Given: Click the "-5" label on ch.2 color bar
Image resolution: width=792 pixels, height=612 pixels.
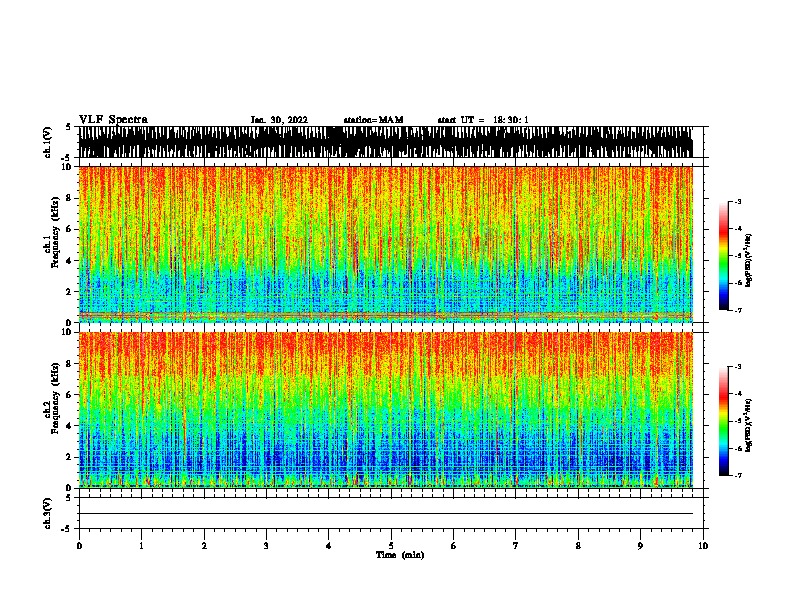Looking at the screenshot, I should click(x=738, y=421).
